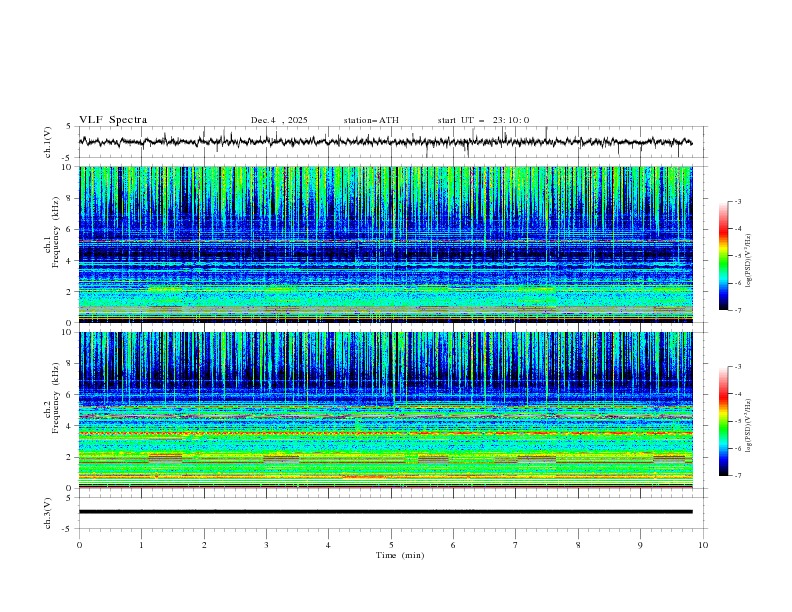792x612 pixels.
Task: Click the "-3" tick on ch.1 colorbar
Action: [x=737, y=201]
